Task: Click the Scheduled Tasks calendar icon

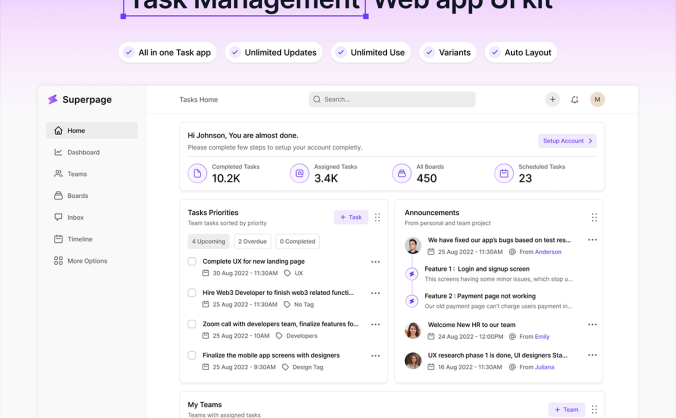Action: [504, 173]
